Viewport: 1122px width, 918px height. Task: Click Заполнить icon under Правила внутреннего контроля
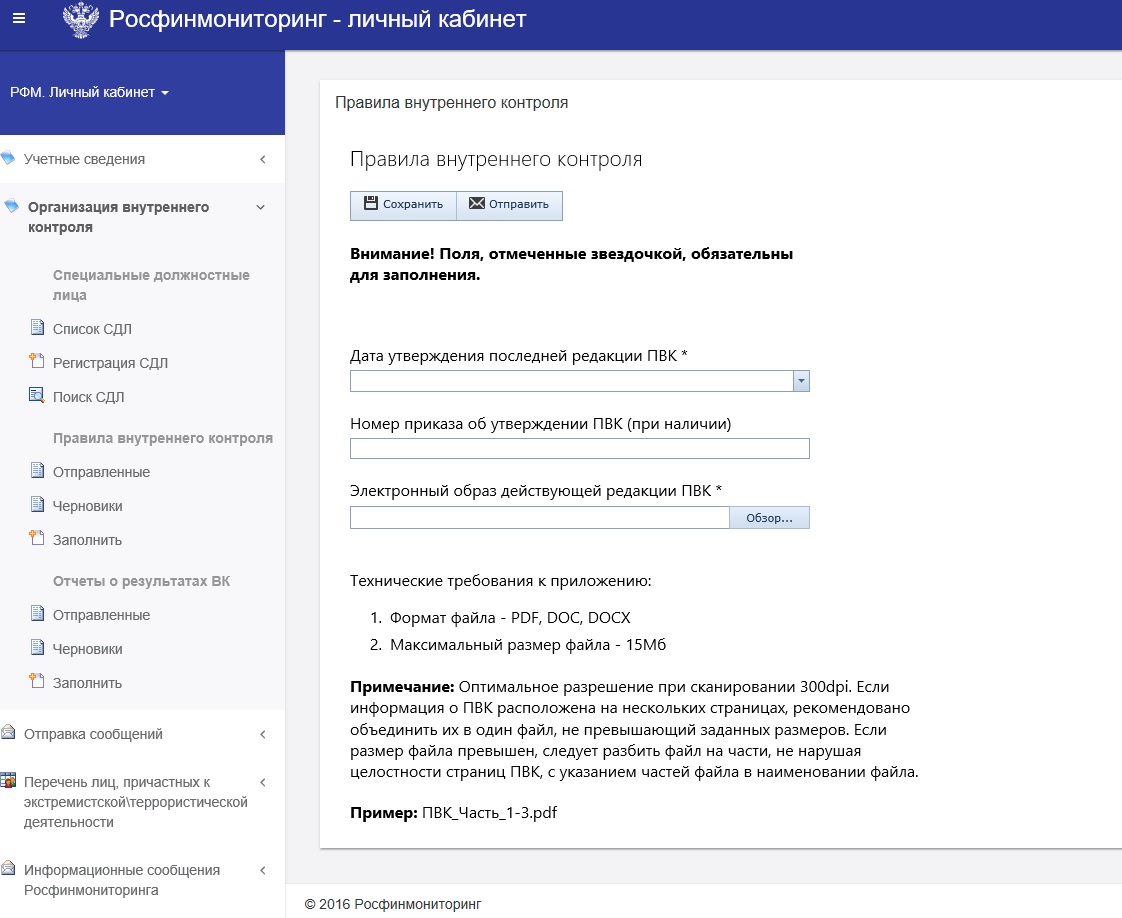[36, 537]
